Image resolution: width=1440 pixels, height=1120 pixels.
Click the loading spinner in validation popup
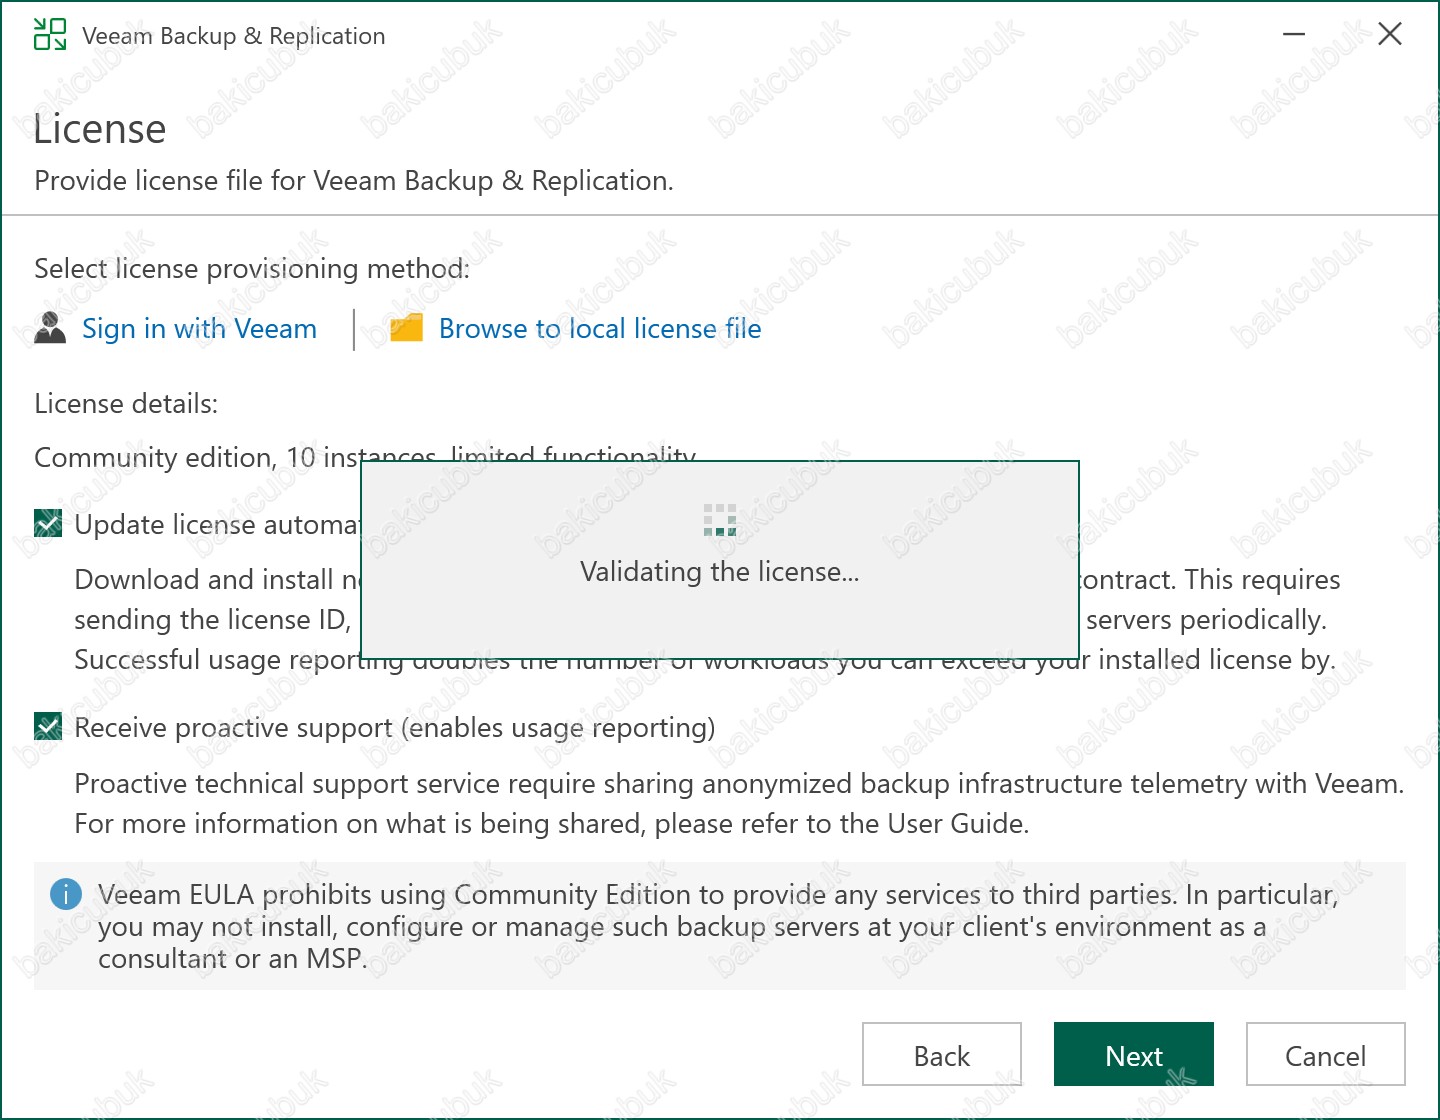[719, 520]
